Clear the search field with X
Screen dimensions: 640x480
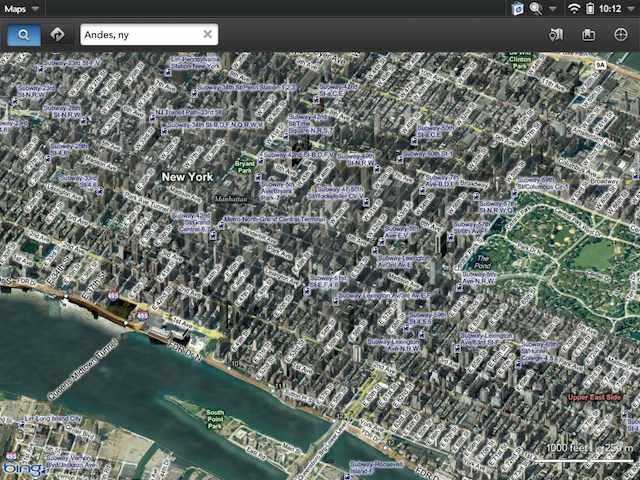[207, 34]
